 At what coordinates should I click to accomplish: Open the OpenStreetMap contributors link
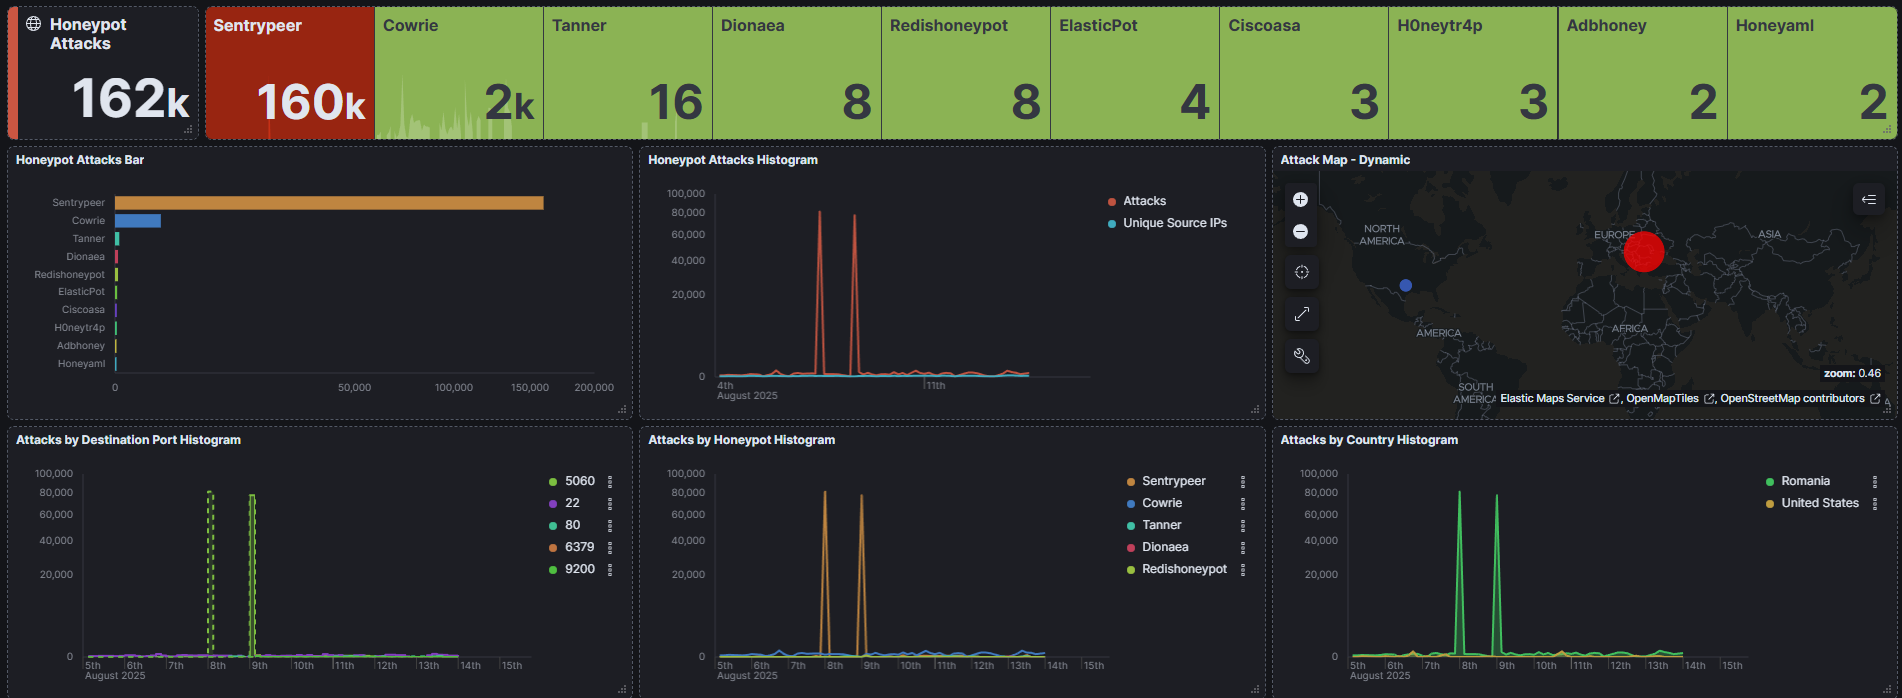point(1799,398)
